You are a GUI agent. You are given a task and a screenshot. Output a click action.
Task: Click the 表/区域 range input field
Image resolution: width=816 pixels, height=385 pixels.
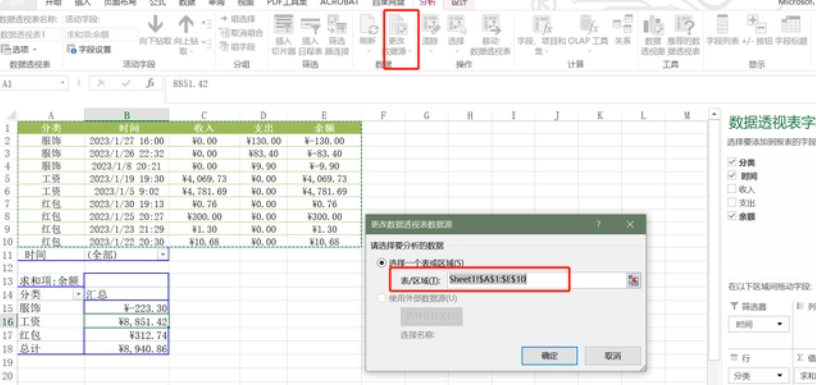(x=536, y=280)
